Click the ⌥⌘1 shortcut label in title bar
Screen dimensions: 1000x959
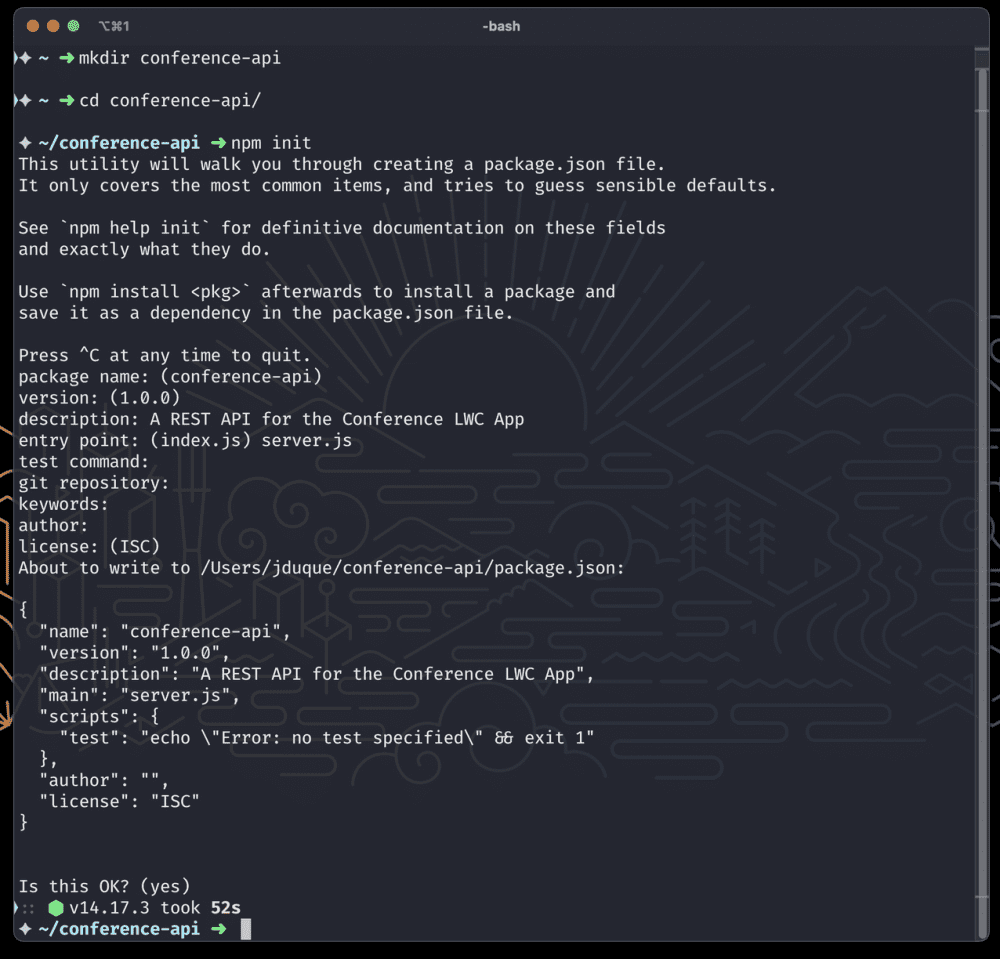pos(114,26)
